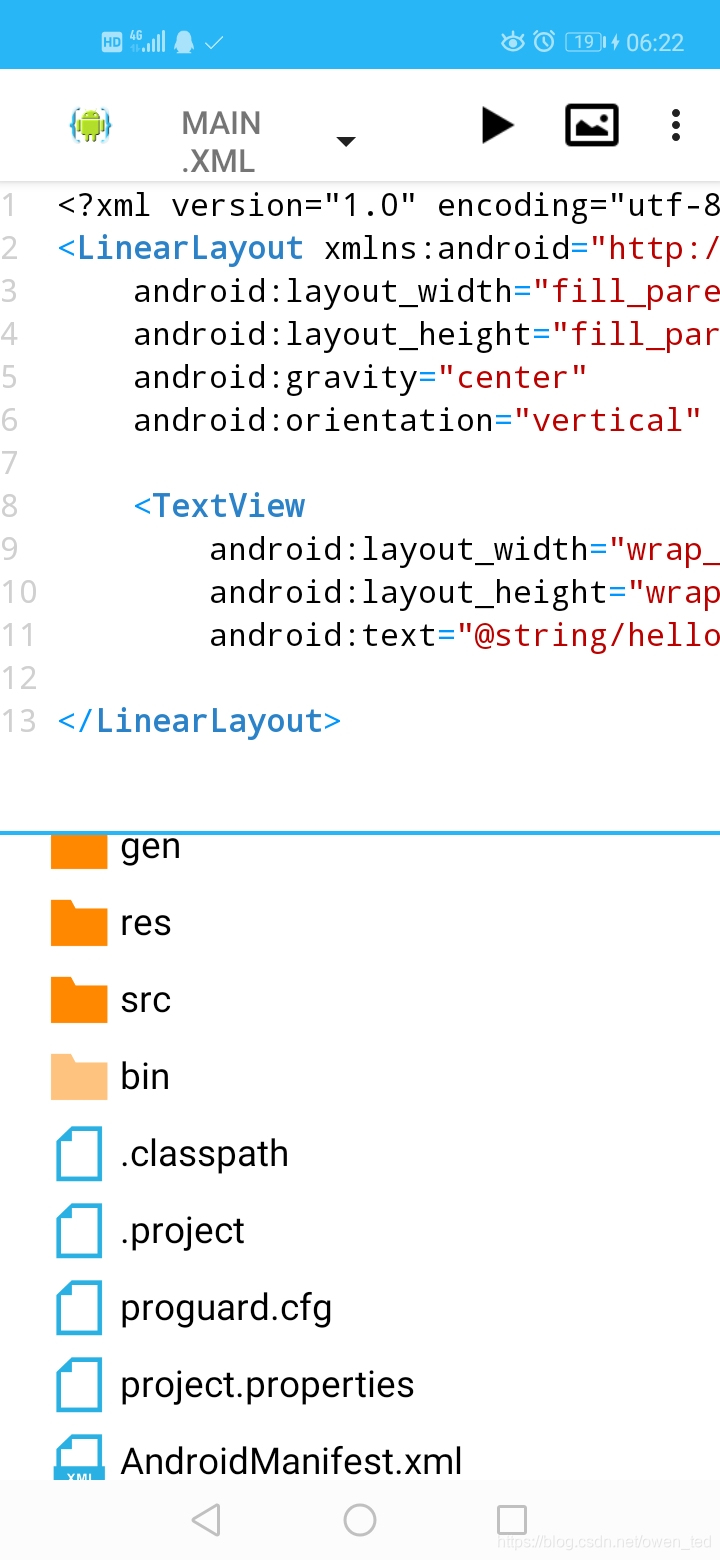The image size is (720, 1560).
Task: Select the 'bin' folder name
Action: (x=145, y=1076)
